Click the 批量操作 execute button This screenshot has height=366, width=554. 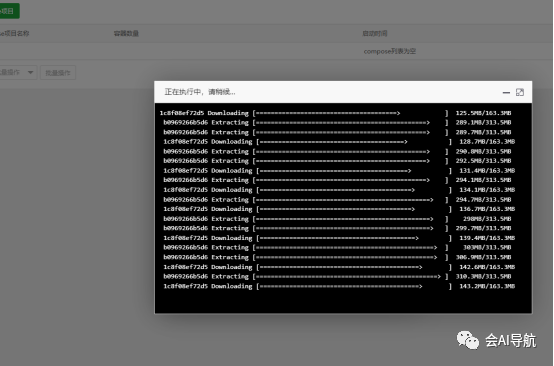click(58, 73)
